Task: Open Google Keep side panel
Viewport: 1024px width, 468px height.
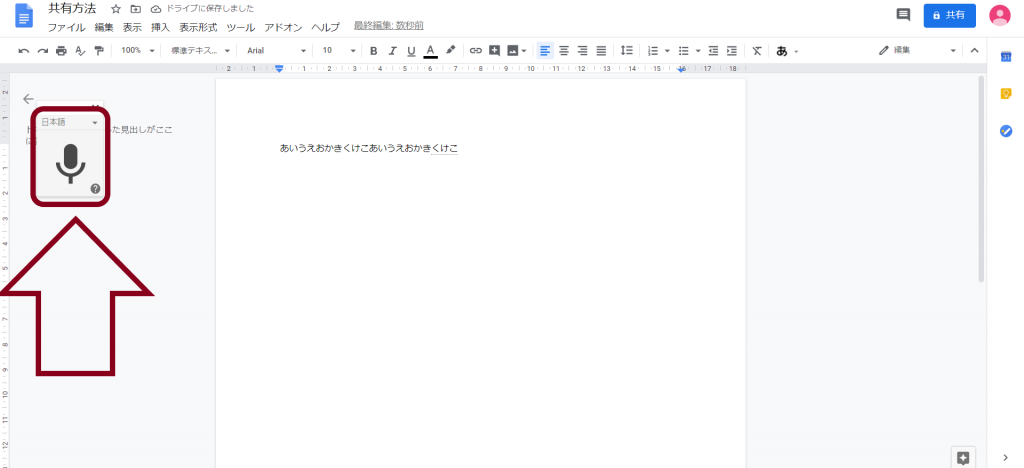Action: (x=1006, y=94)
